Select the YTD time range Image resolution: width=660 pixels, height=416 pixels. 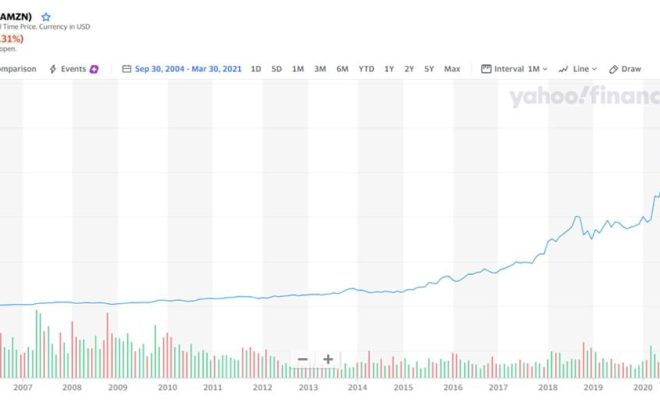[x=366, y=69]
